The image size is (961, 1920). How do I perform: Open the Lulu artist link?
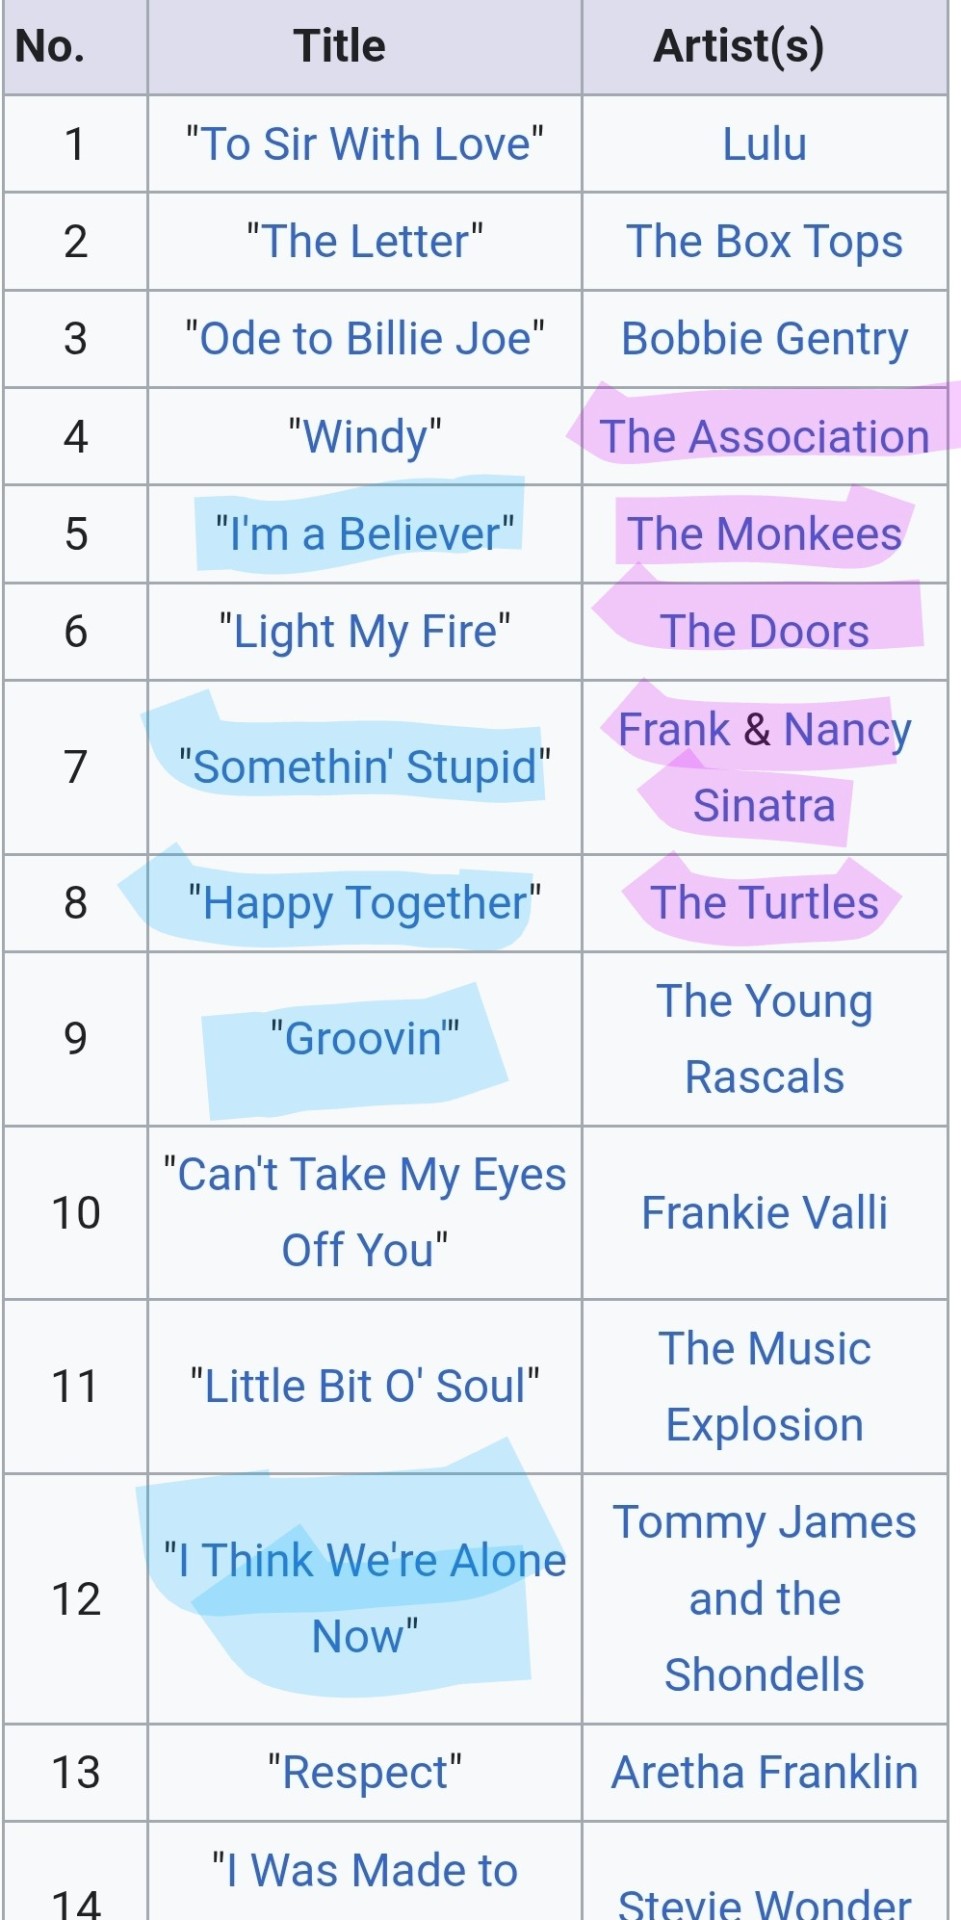765,144
